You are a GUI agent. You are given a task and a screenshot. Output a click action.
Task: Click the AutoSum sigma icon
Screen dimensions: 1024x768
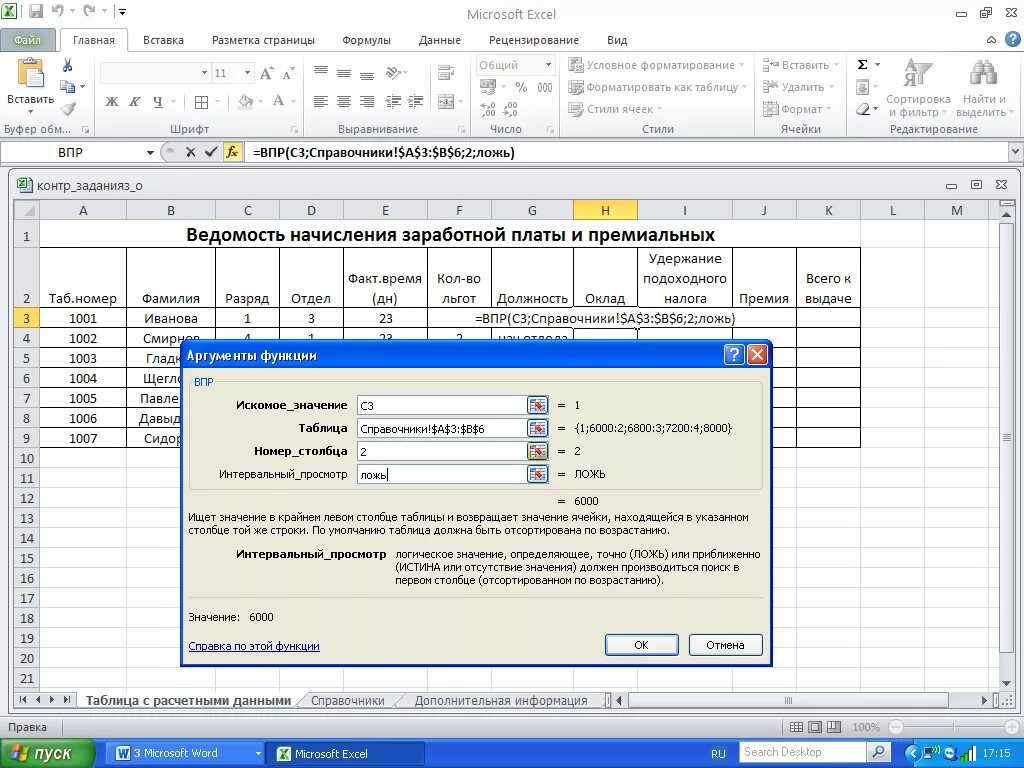862,65
